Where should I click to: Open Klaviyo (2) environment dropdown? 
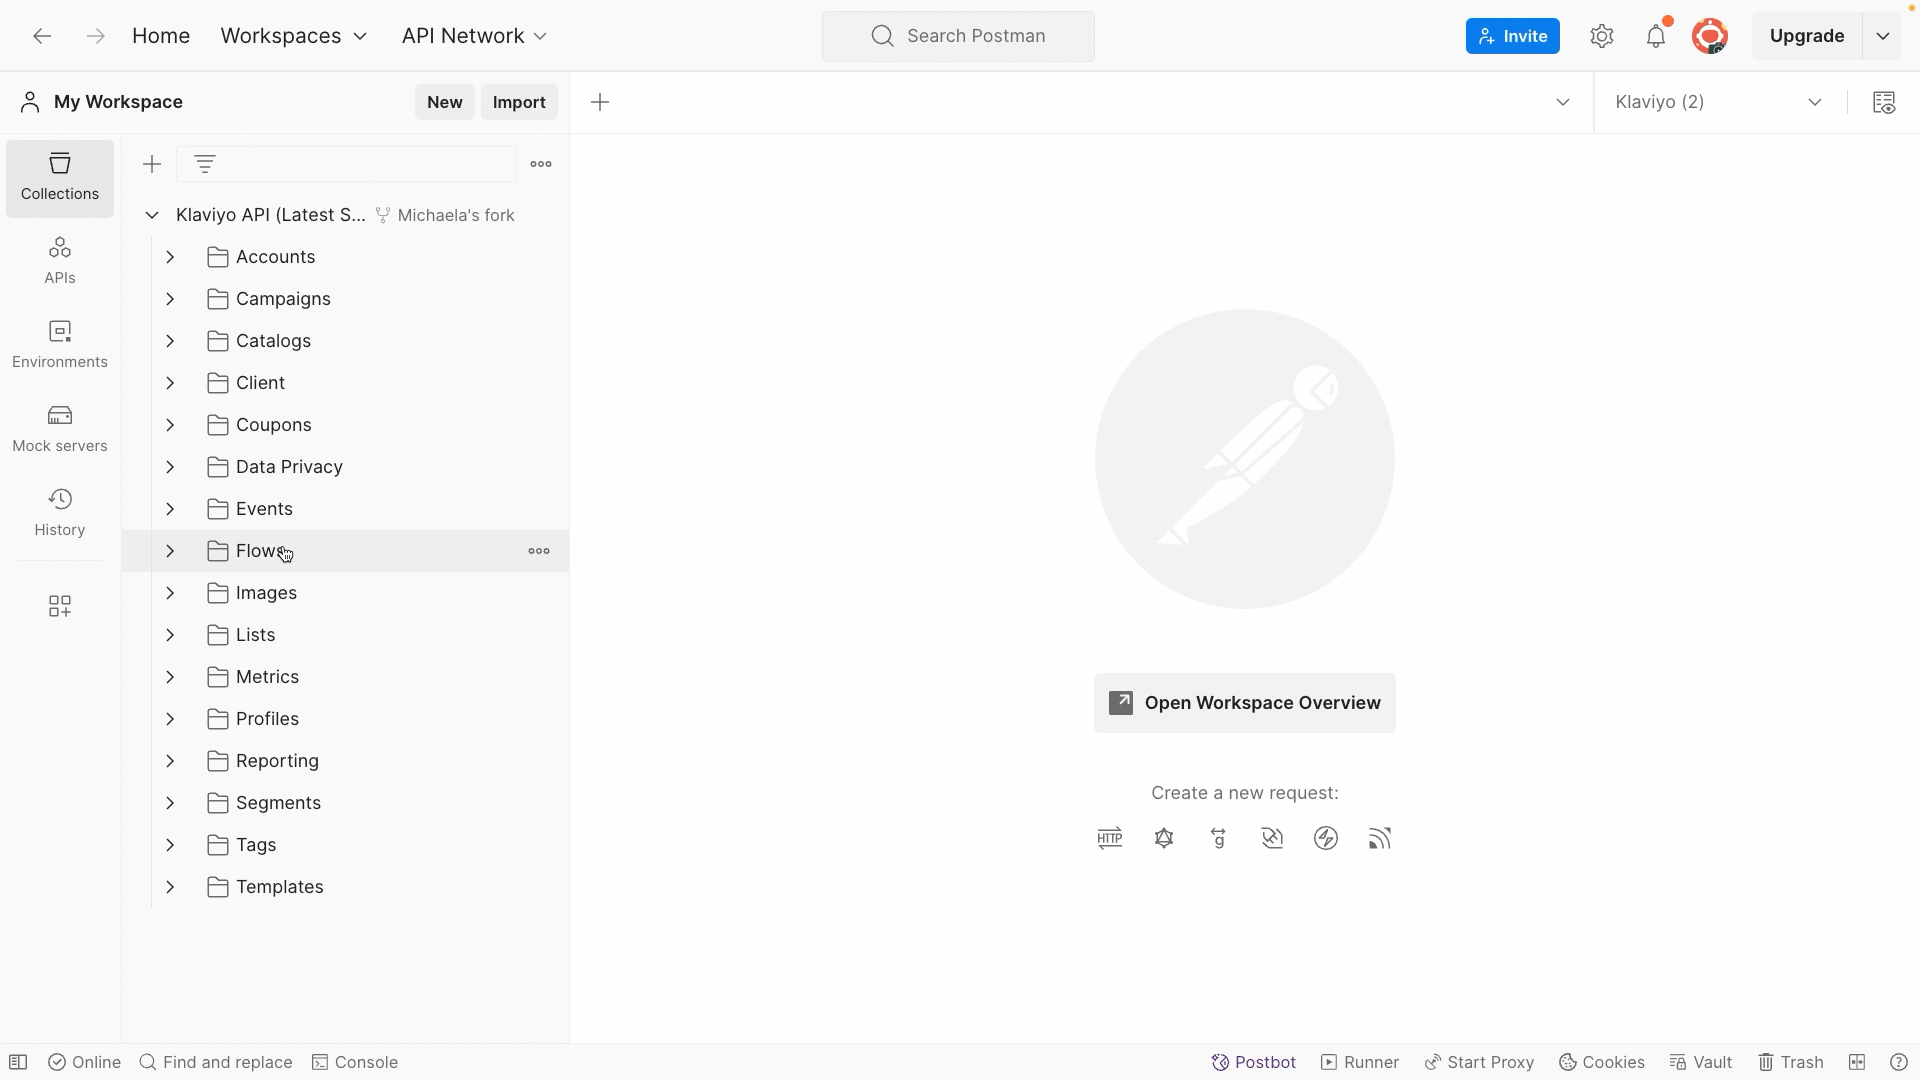point(1718,102)
